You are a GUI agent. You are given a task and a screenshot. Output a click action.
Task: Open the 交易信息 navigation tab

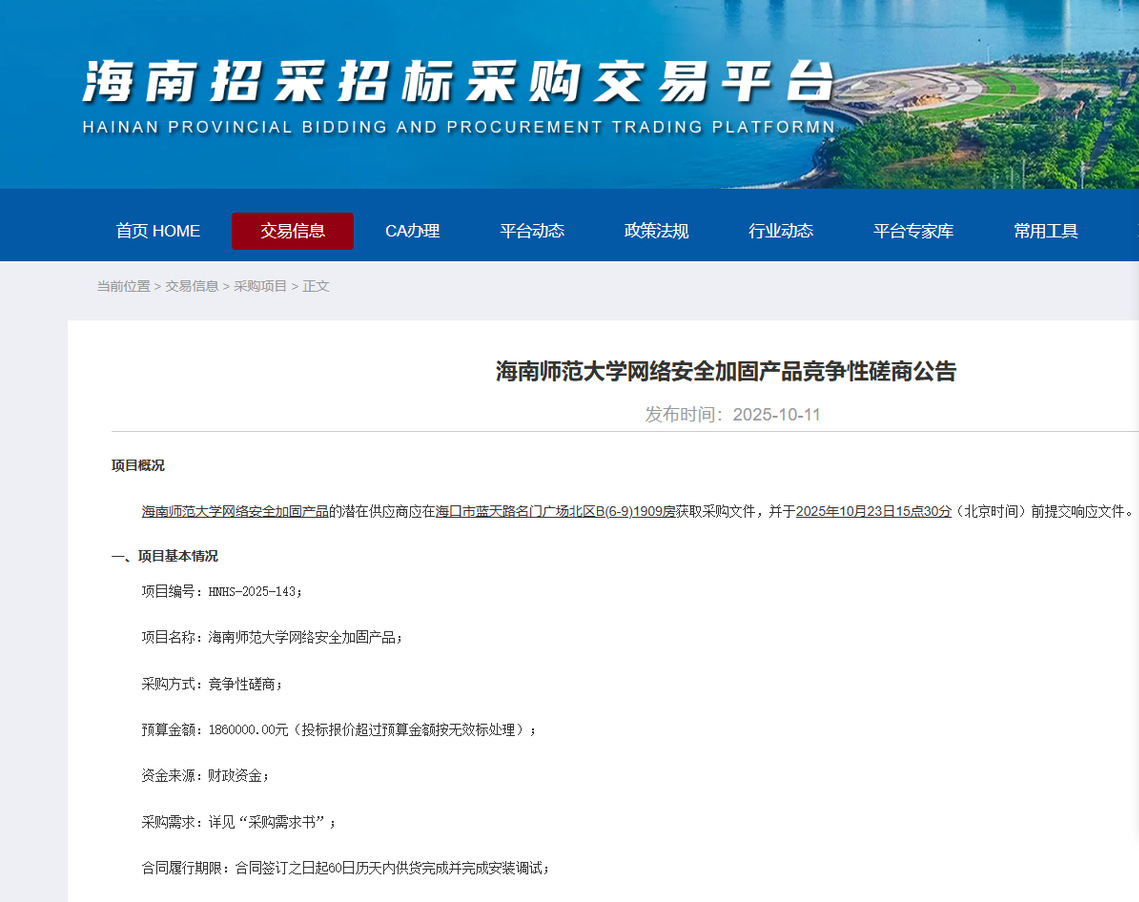tap(292, 231)
